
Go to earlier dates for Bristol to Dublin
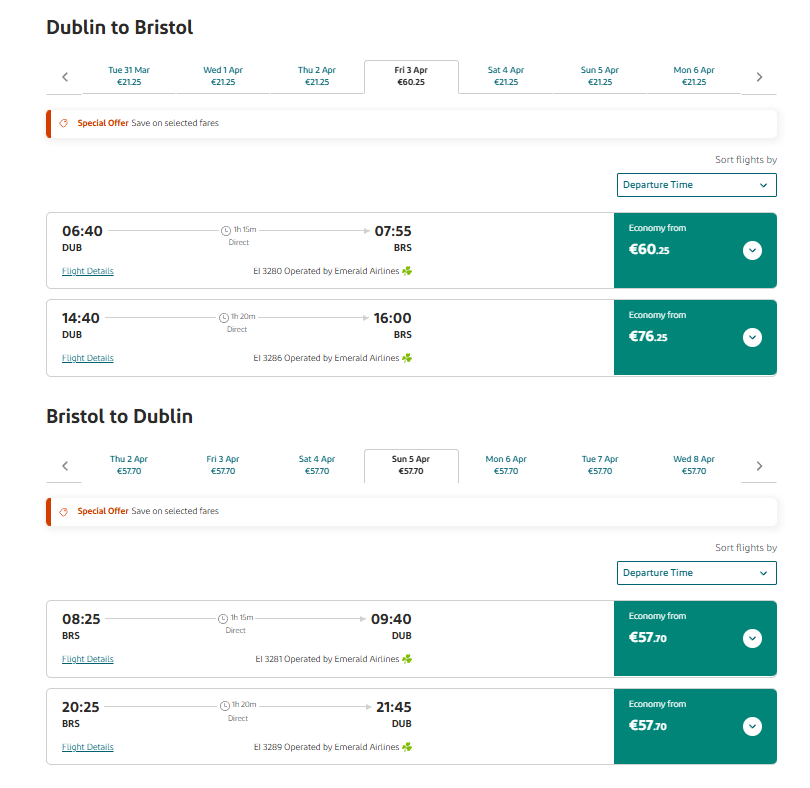[x=65, y=466]
